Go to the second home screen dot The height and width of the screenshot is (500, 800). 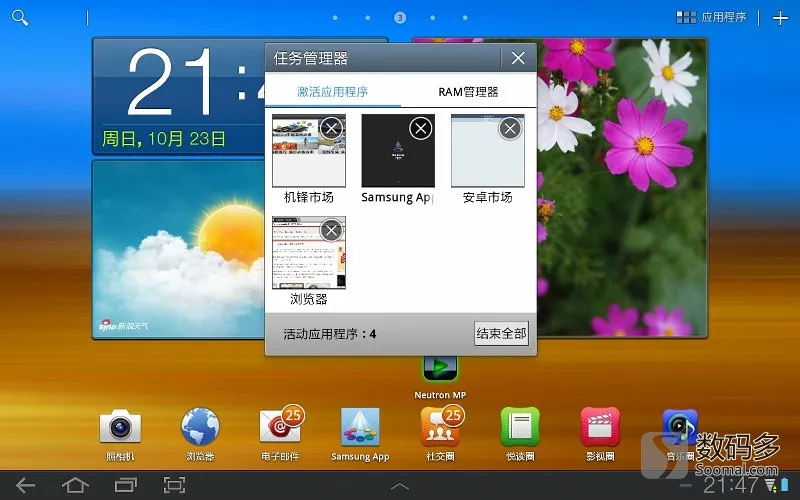[x=367, y=18]
